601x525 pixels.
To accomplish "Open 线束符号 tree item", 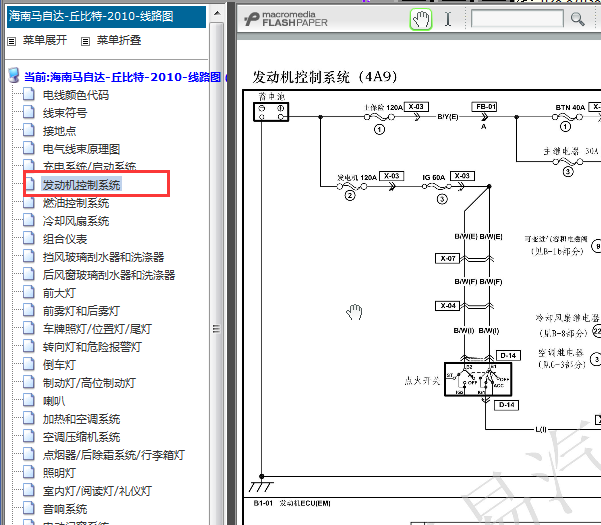I will pos(65,113).
